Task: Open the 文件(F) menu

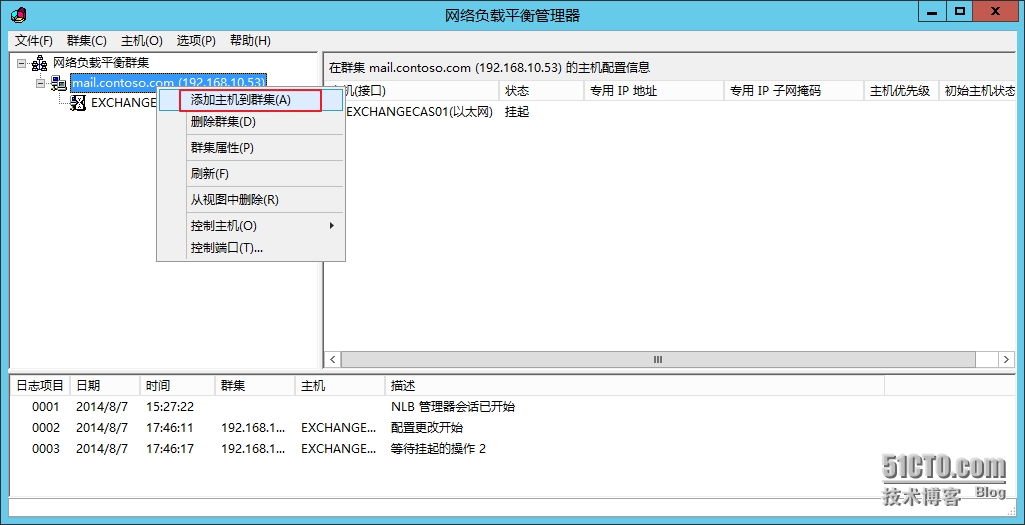Action: [x=33, y=41]
